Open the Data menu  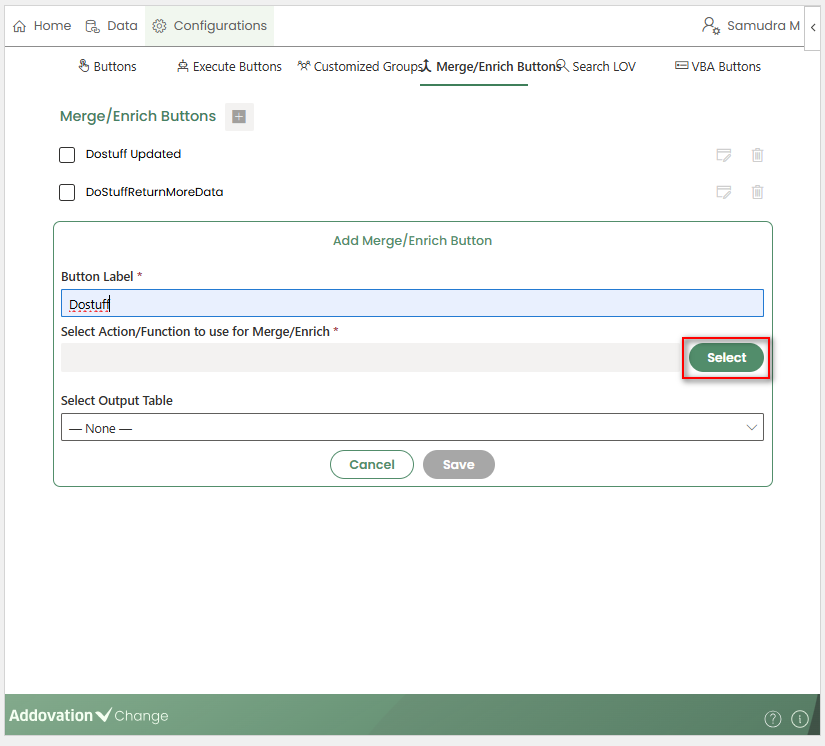click(111, 26)
